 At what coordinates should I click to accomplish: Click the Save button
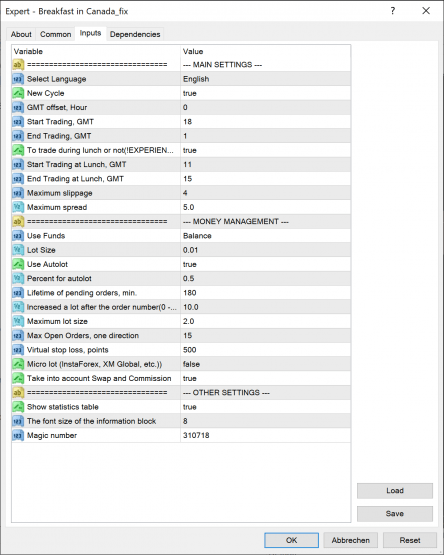[x=395, y=514]
